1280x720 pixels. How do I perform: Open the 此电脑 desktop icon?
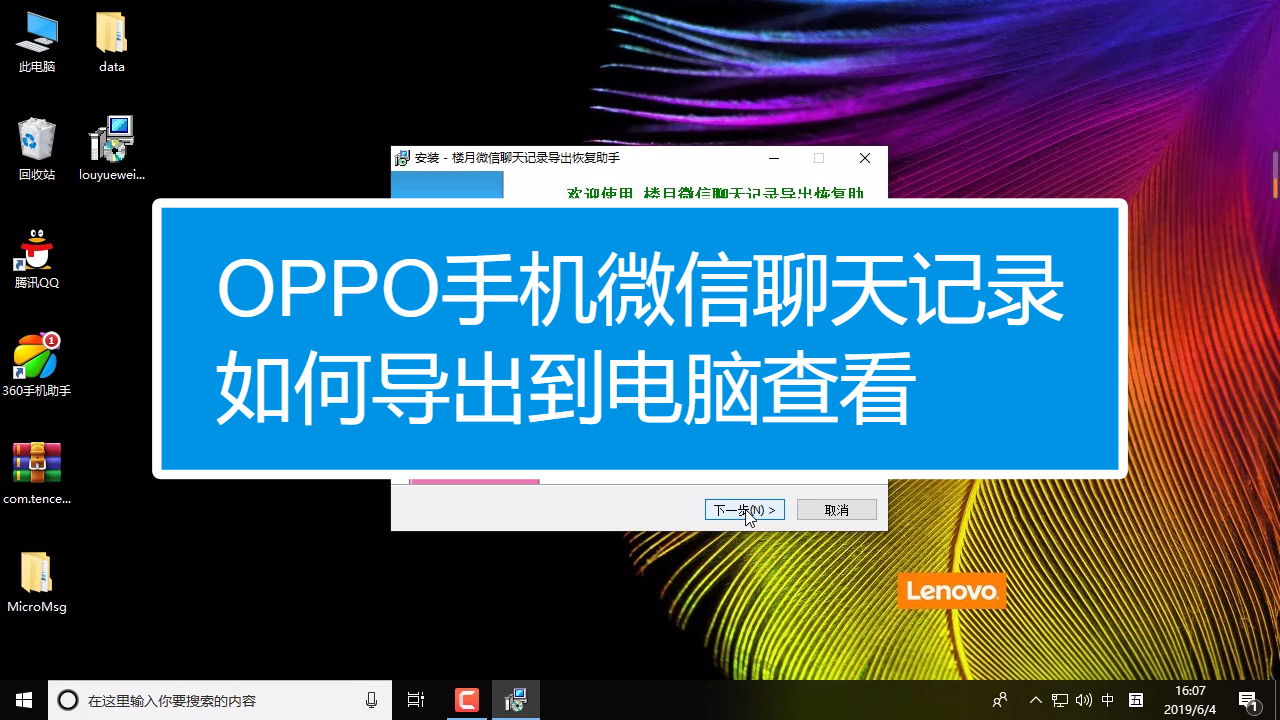[37, 42]
